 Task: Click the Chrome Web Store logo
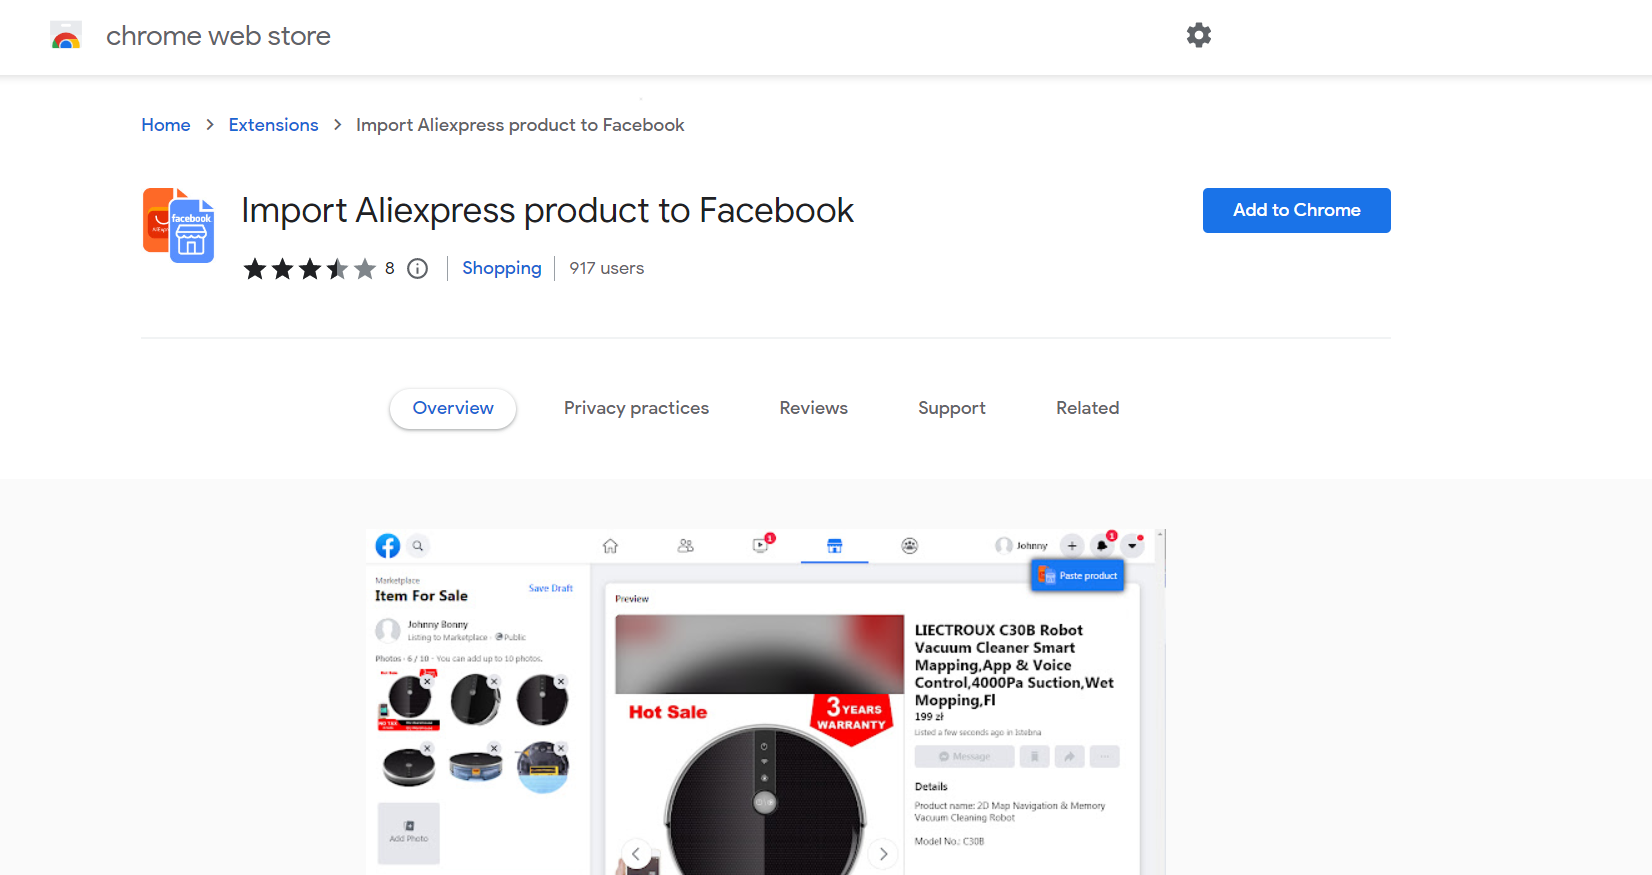(66, 36)
